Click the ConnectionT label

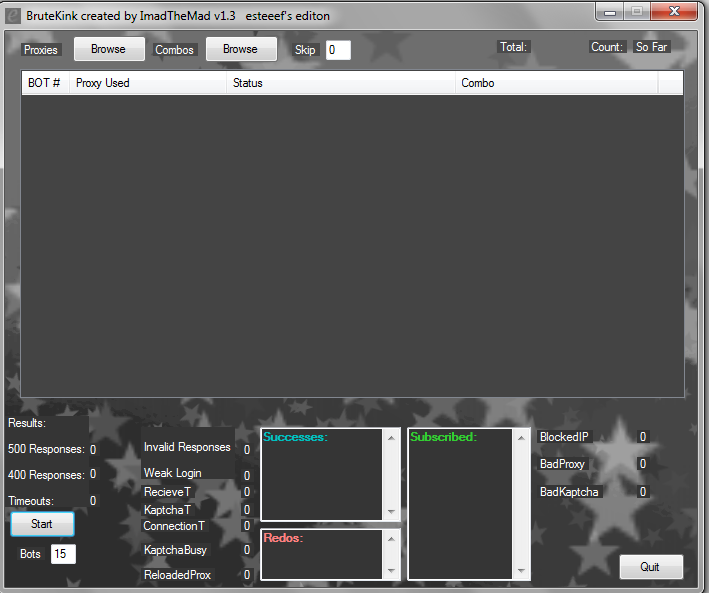pos(174,526)
